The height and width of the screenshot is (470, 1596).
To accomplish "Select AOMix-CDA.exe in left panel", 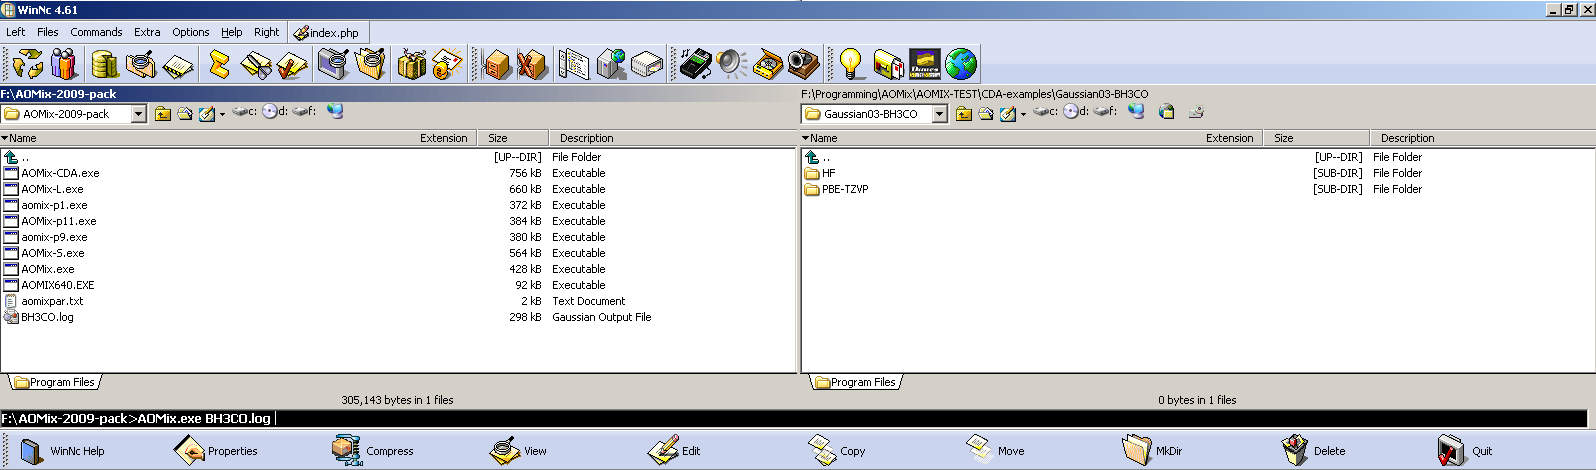I will click(60, 173).
